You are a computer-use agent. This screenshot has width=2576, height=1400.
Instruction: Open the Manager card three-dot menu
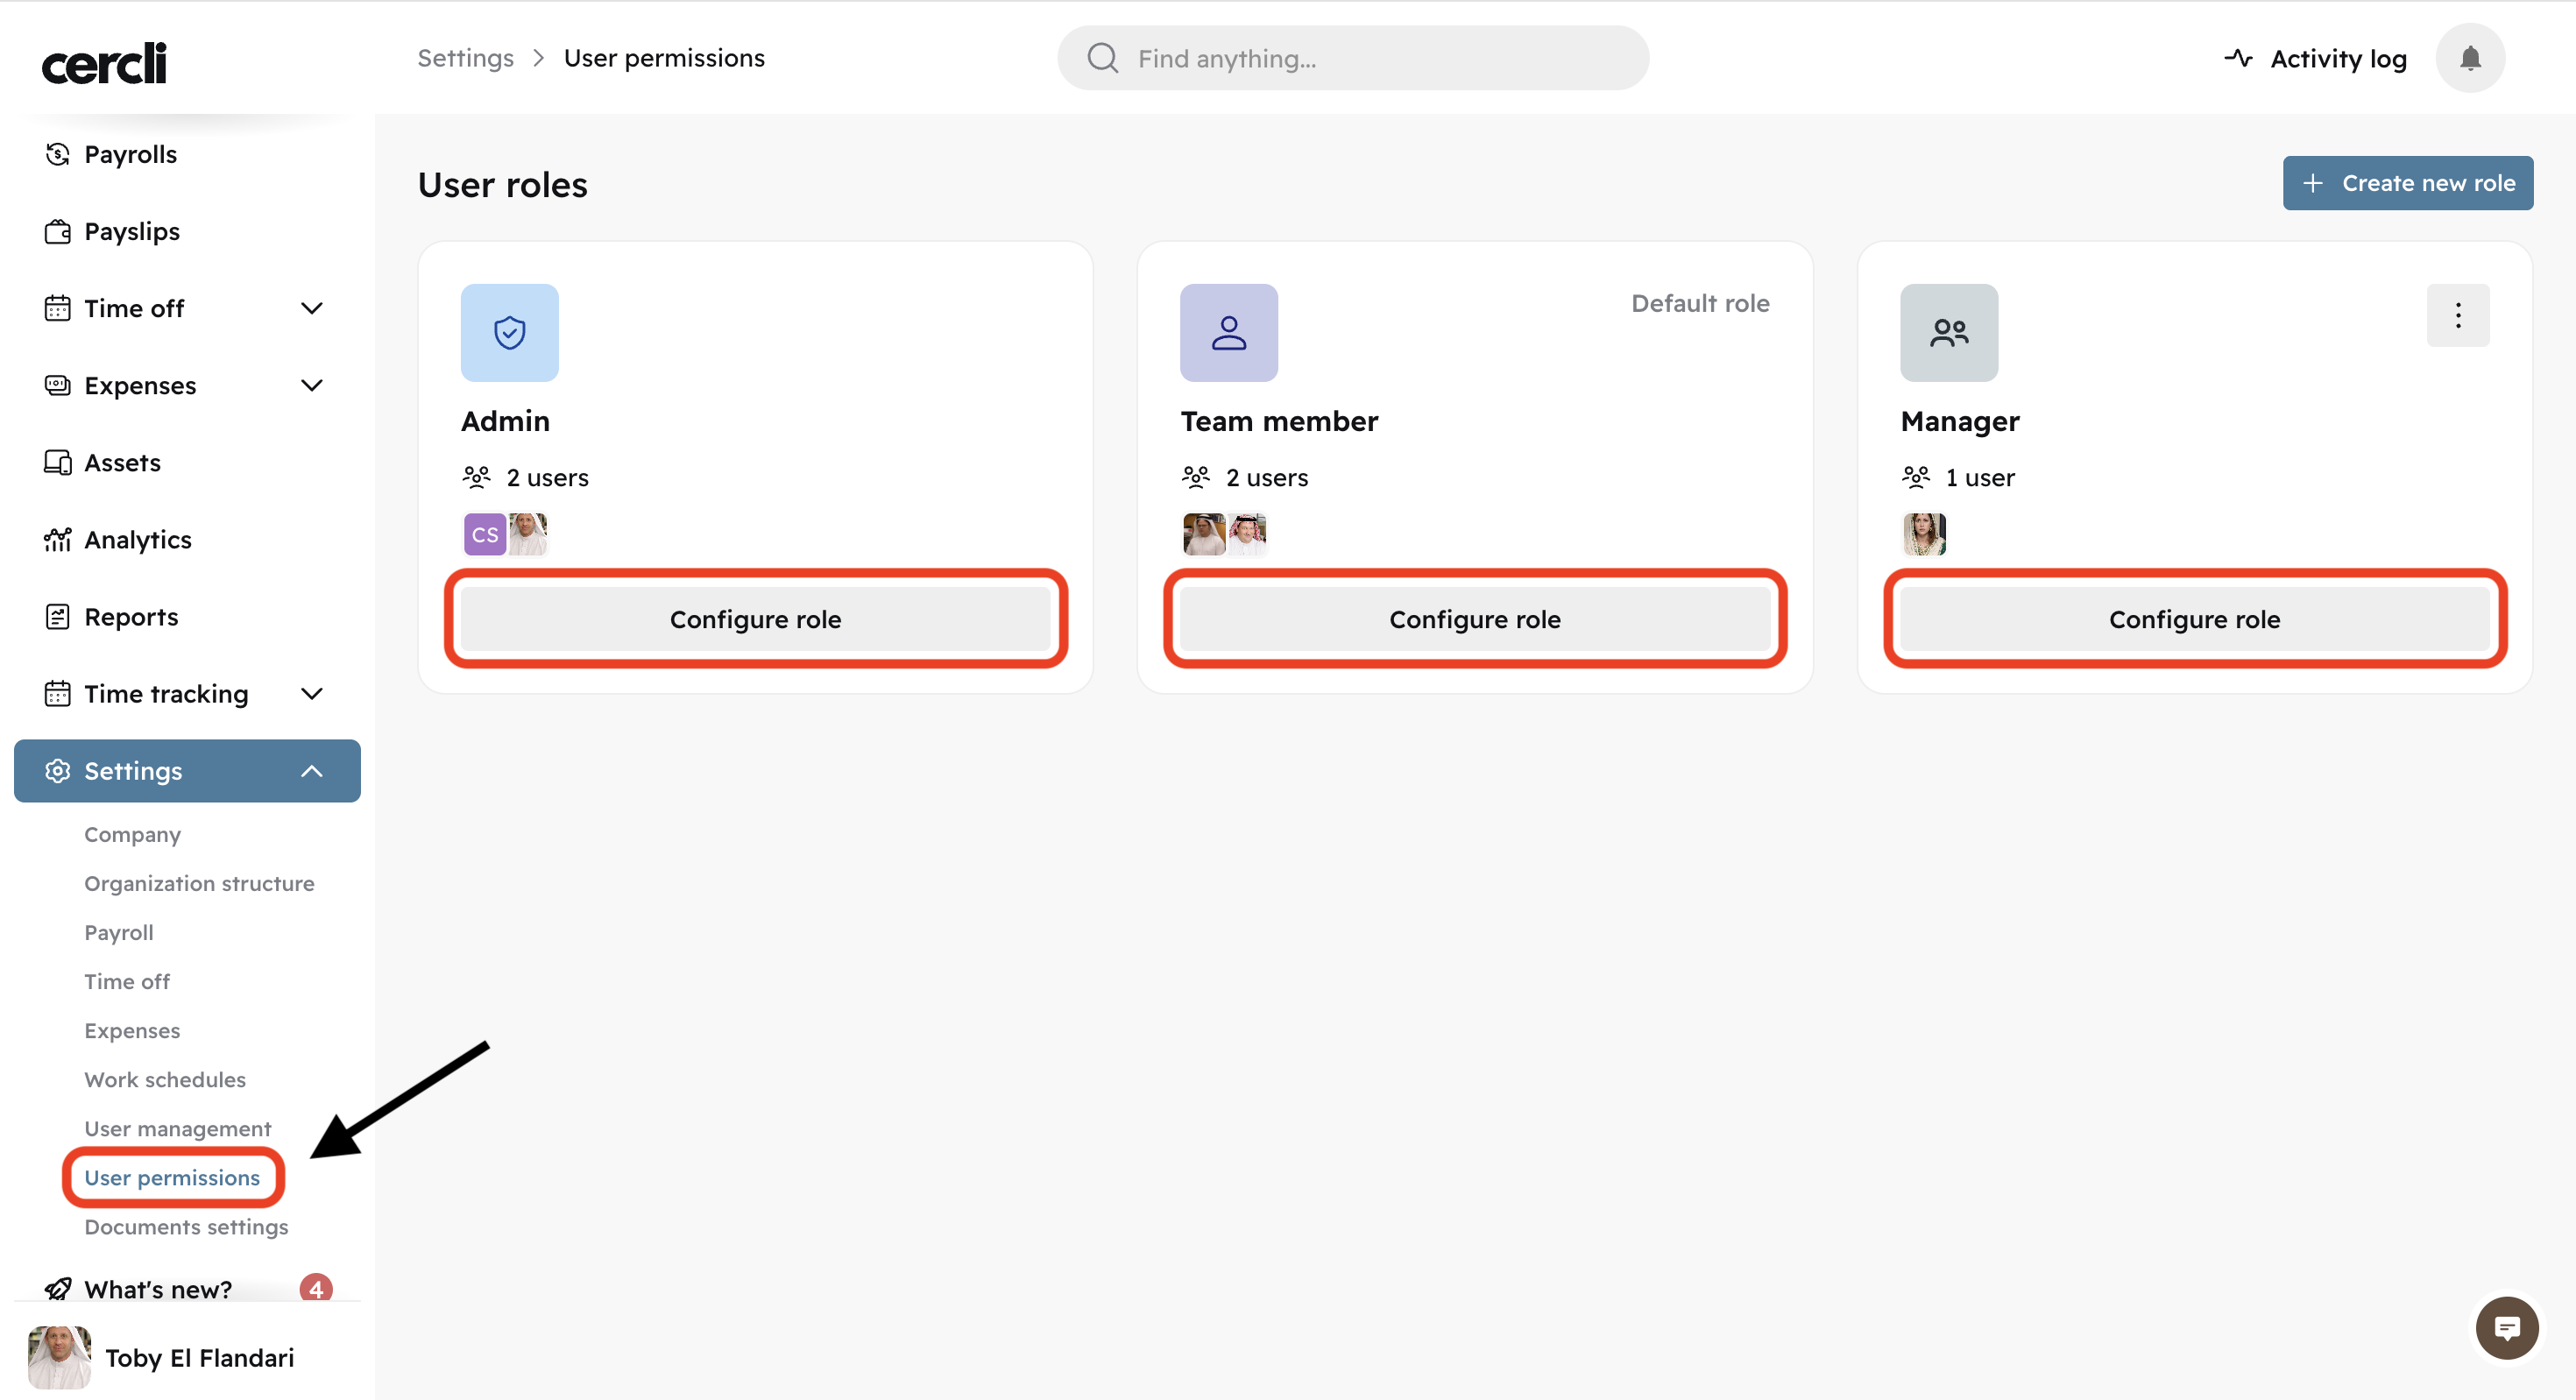coord(2457,316)
